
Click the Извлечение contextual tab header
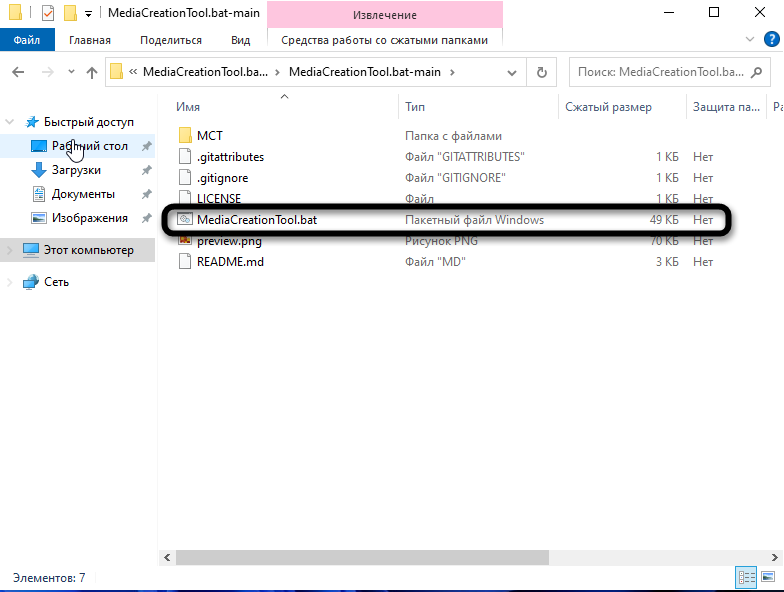pos(384,15)
